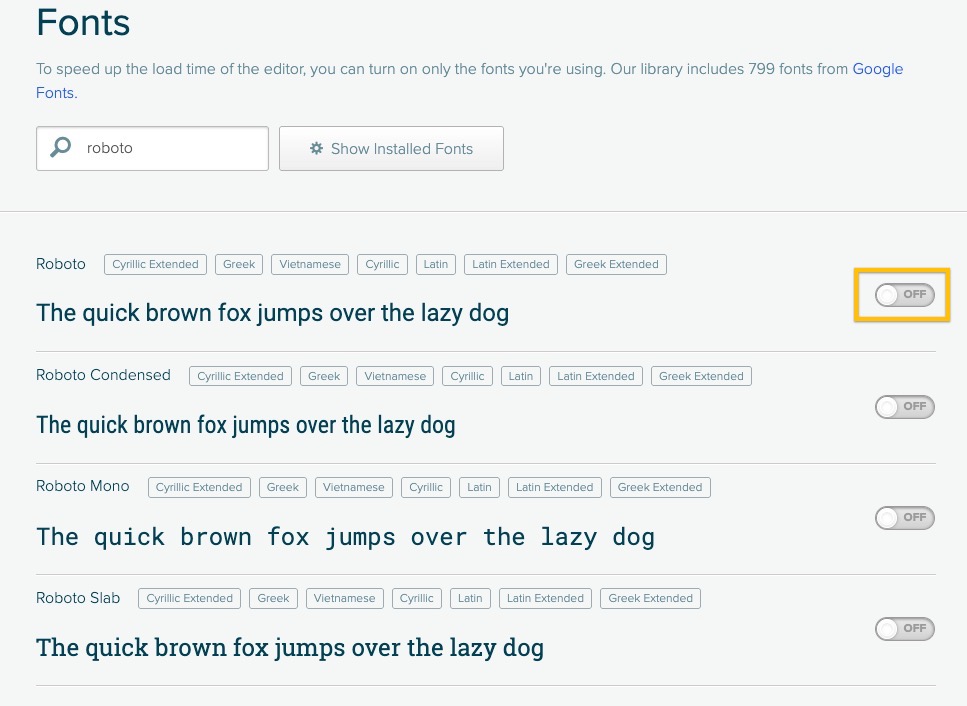
Task: Click Roboto Mono row Latin tag
Action: (x=479, y=487)
